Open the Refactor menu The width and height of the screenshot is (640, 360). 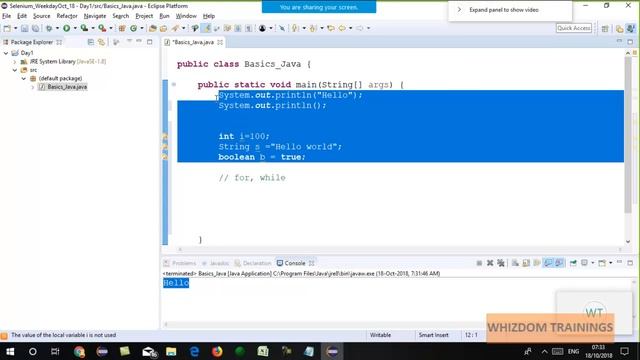click(67, 16)
